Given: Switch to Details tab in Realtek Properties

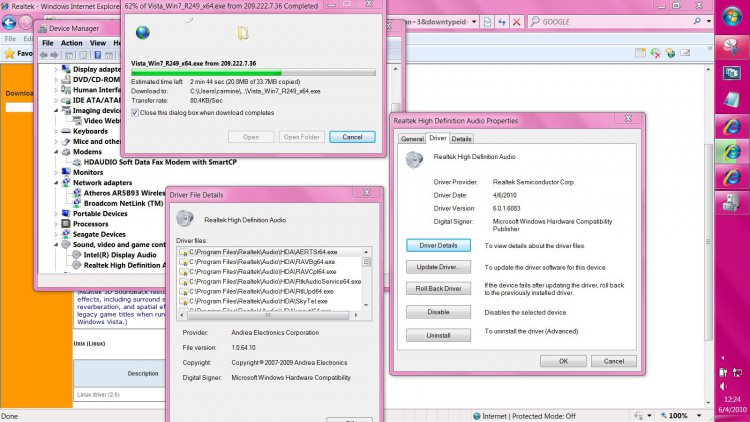Looking at the screenshot, I should coord(461,139).
